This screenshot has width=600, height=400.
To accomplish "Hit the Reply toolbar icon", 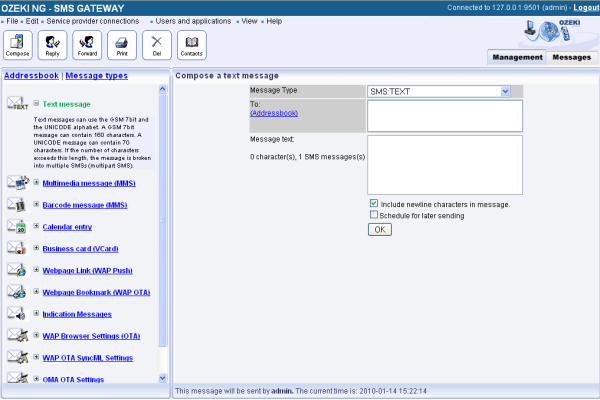I will 52,45.
